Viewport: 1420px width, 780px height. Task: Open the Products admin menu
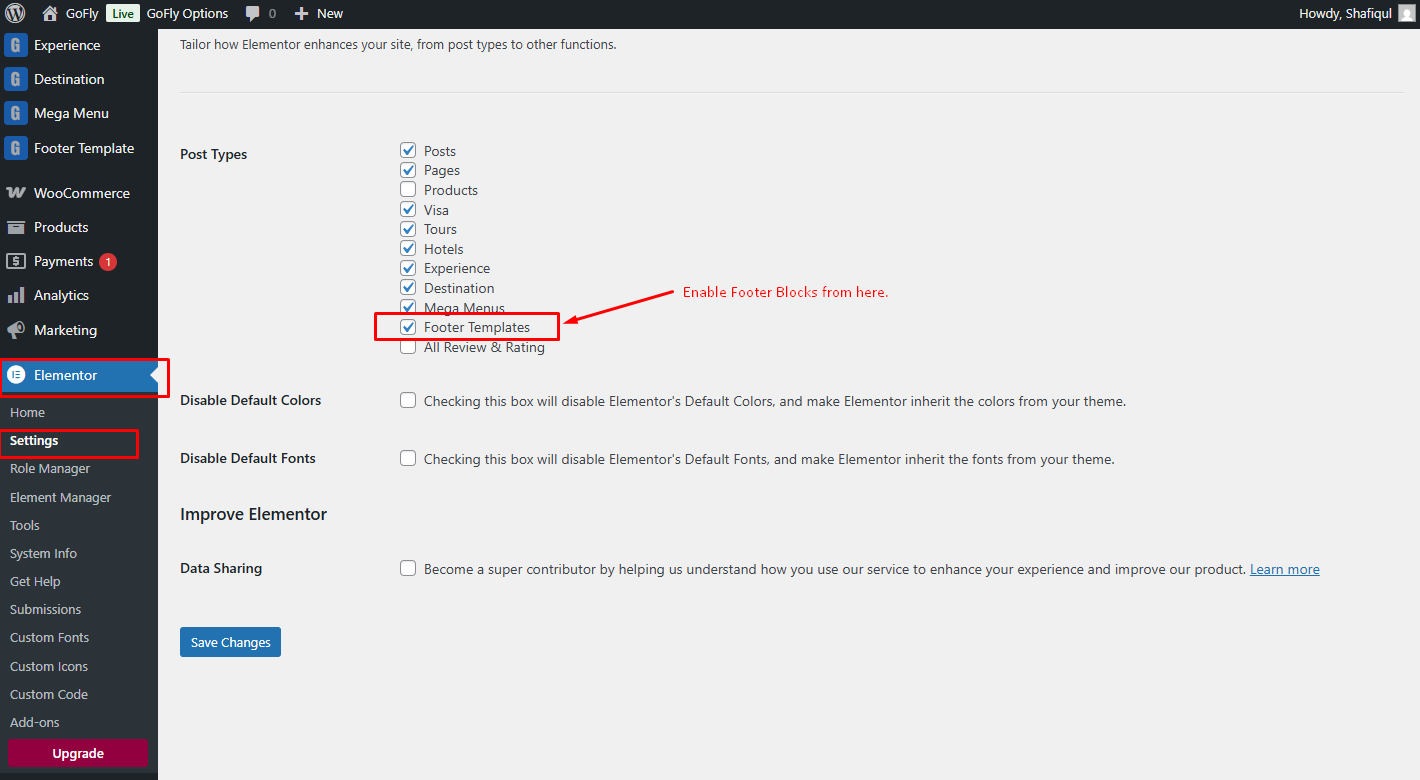79,227
